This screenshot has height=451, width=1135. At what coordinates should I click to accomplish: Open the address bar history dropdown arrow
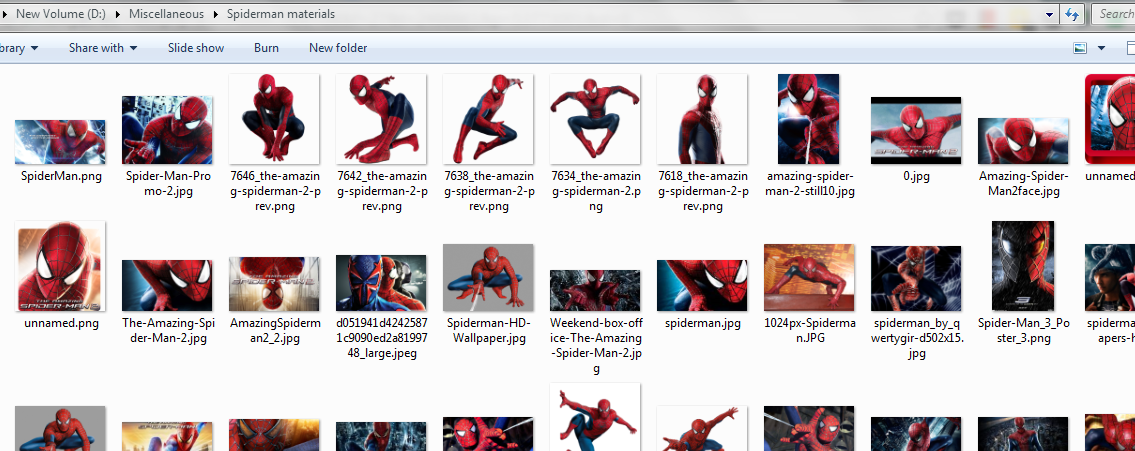1050,14
